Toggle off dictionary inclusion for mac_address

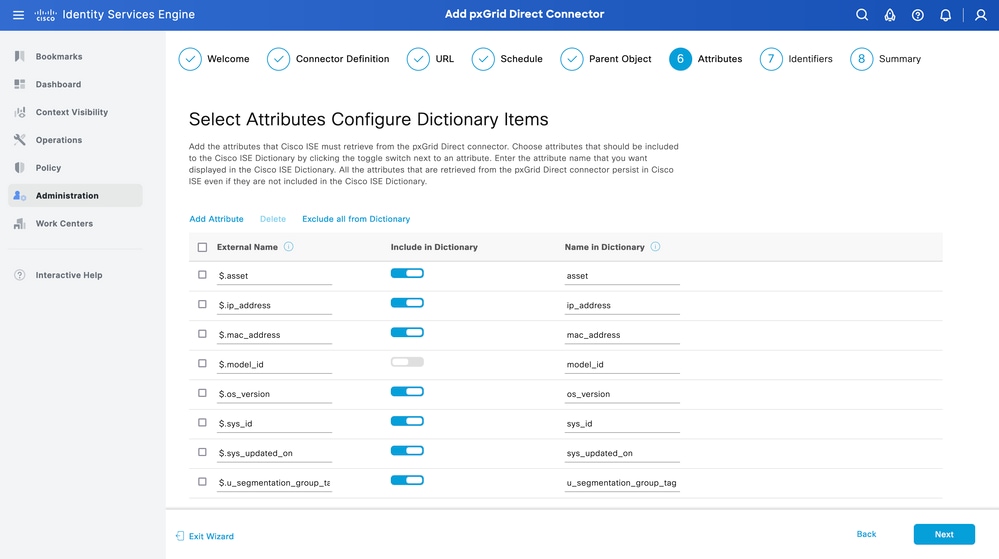click(407, 332)
